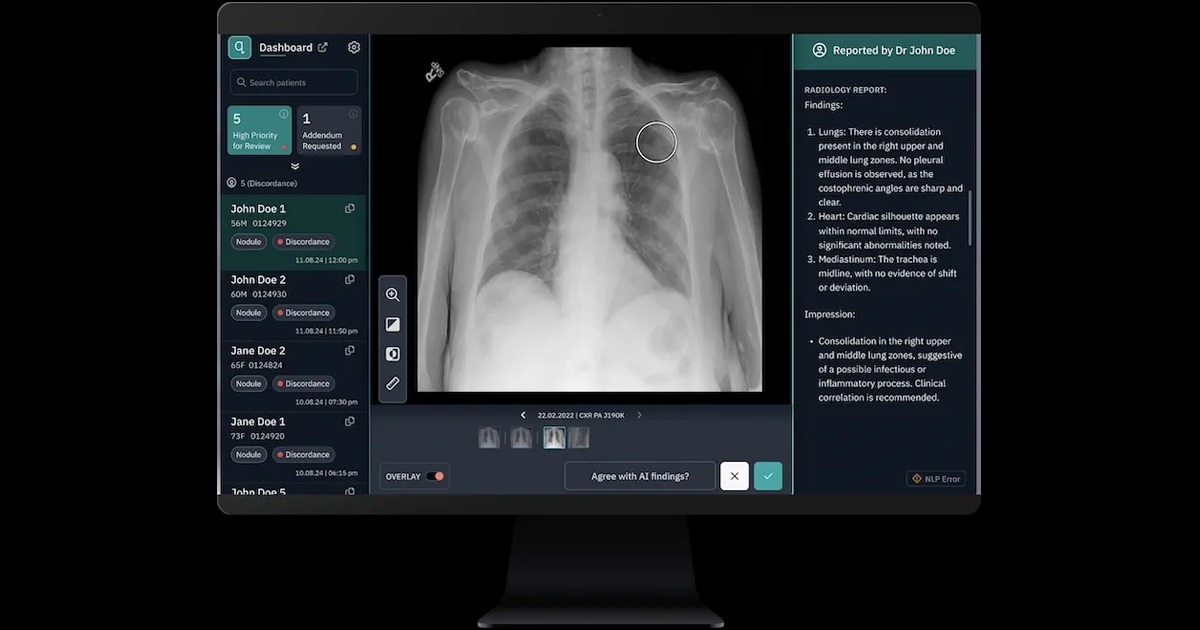Open Dashboard in external window icon
Viewport: 1200px width, 630px height.
(x=323, y=47)
